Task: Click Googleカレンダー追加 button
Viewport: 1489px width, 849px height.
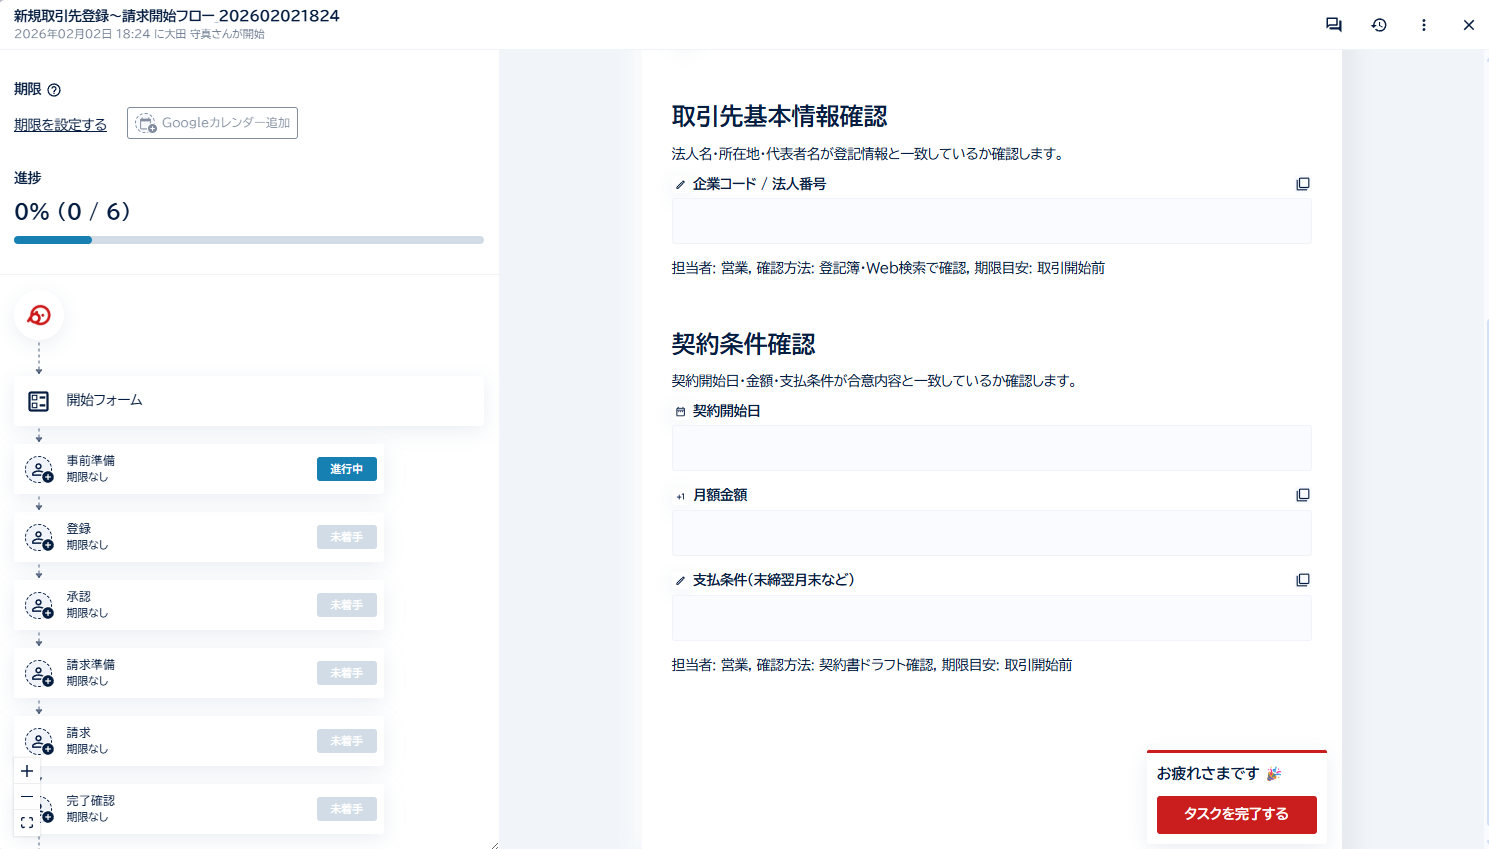Action: pos(212,123)
